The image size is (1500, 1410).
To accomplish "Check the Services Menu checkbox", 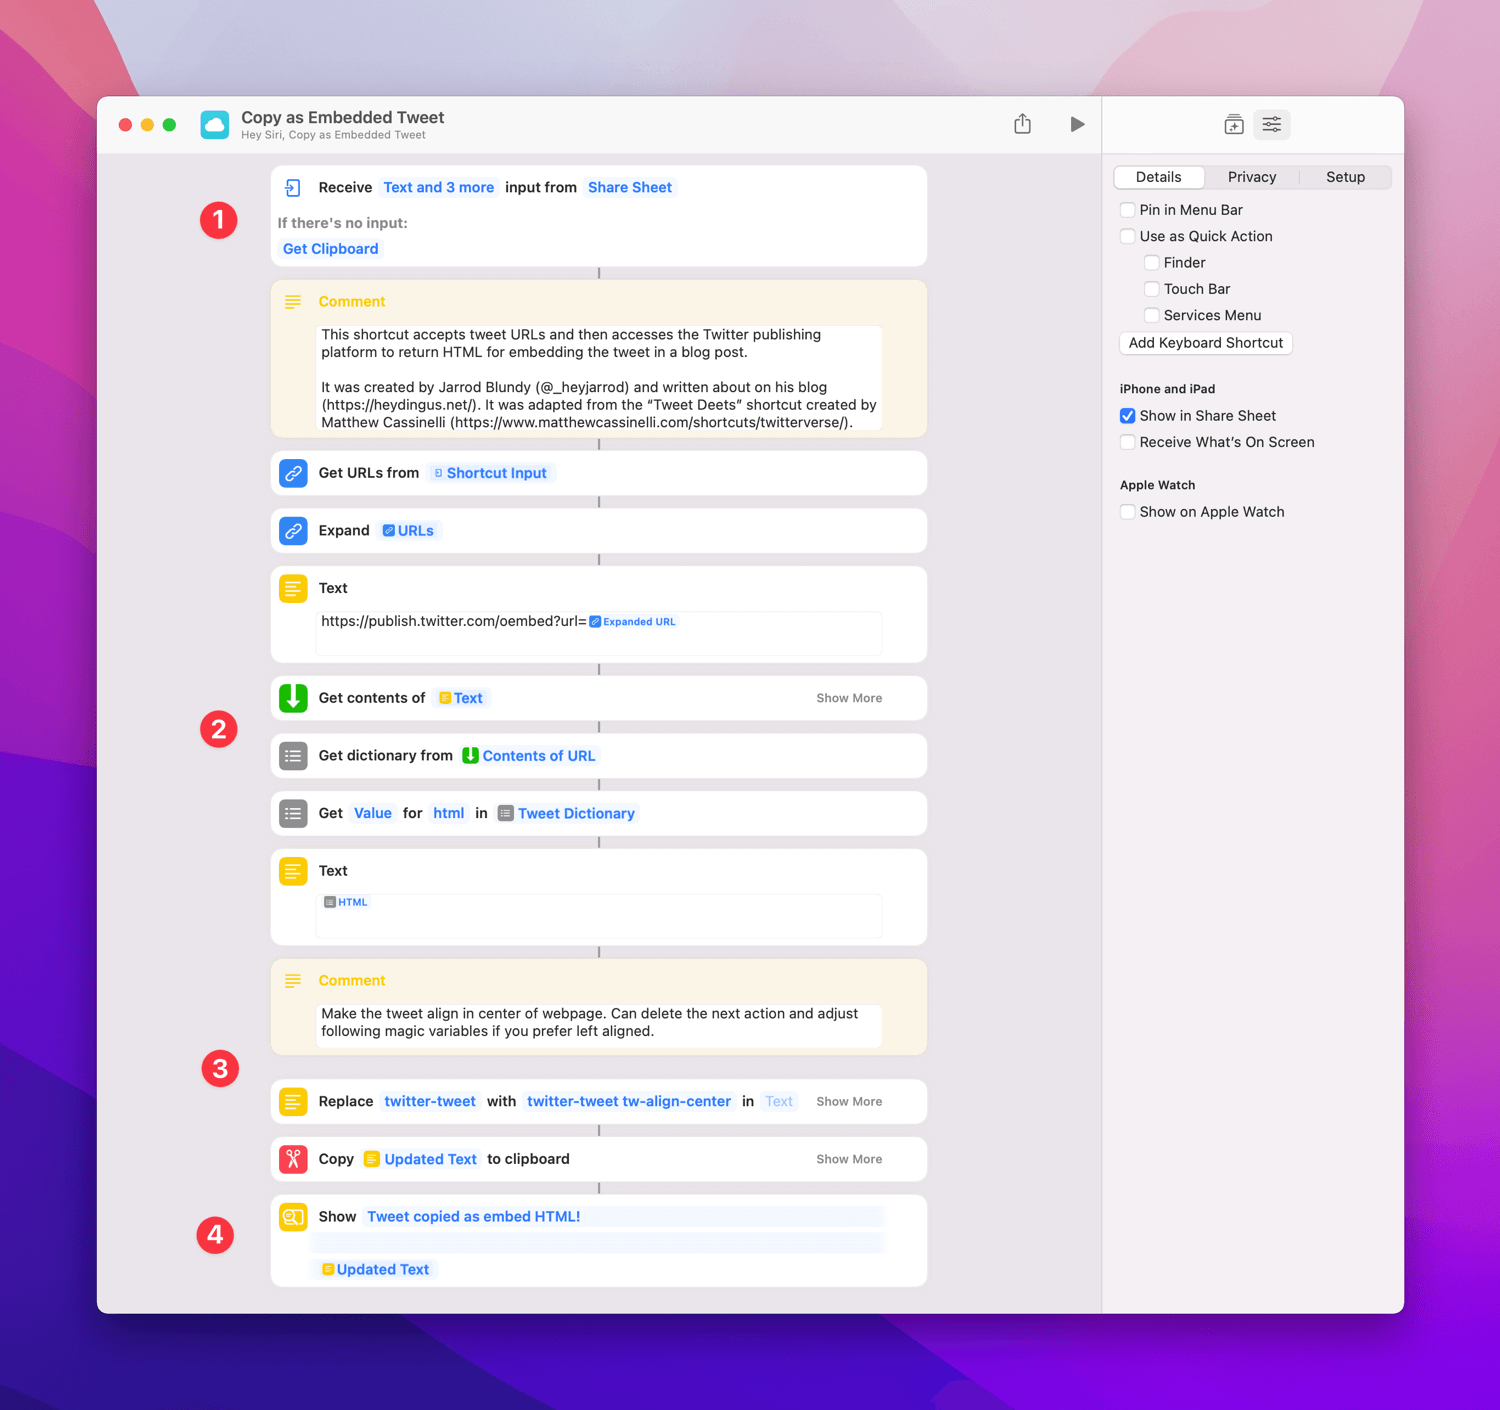I will pos(1152,315).
